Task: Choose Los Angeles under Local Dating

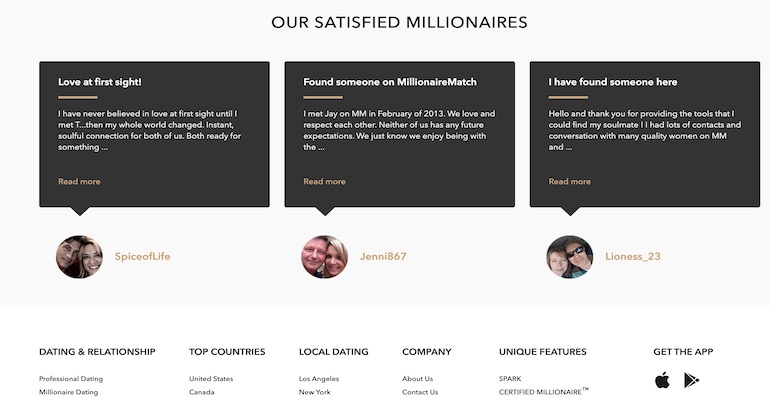Action: pyautogui.click(x=319, y=379)
